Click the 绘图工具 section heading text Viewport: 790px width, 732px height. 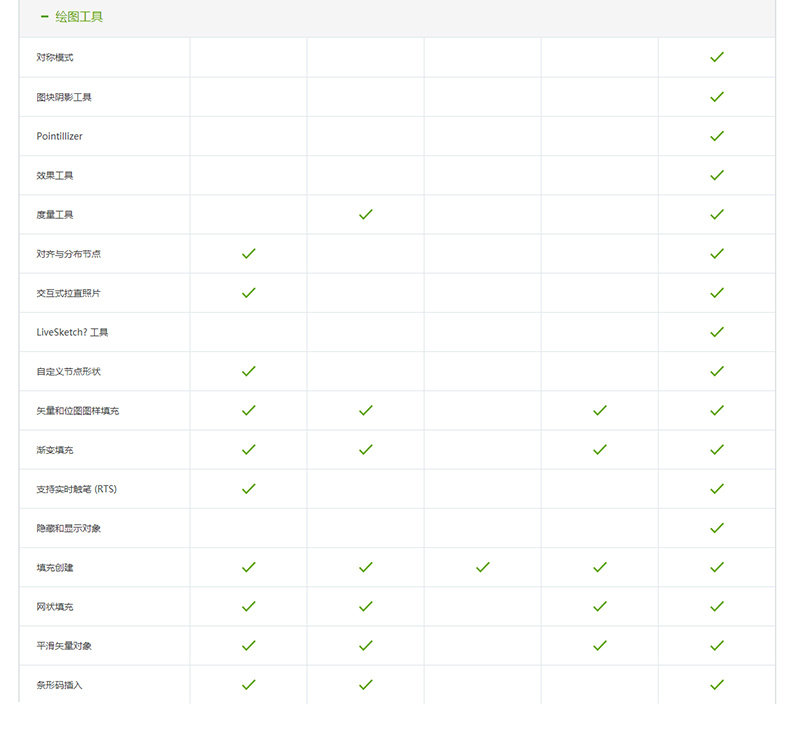click(x=79, y=17)
